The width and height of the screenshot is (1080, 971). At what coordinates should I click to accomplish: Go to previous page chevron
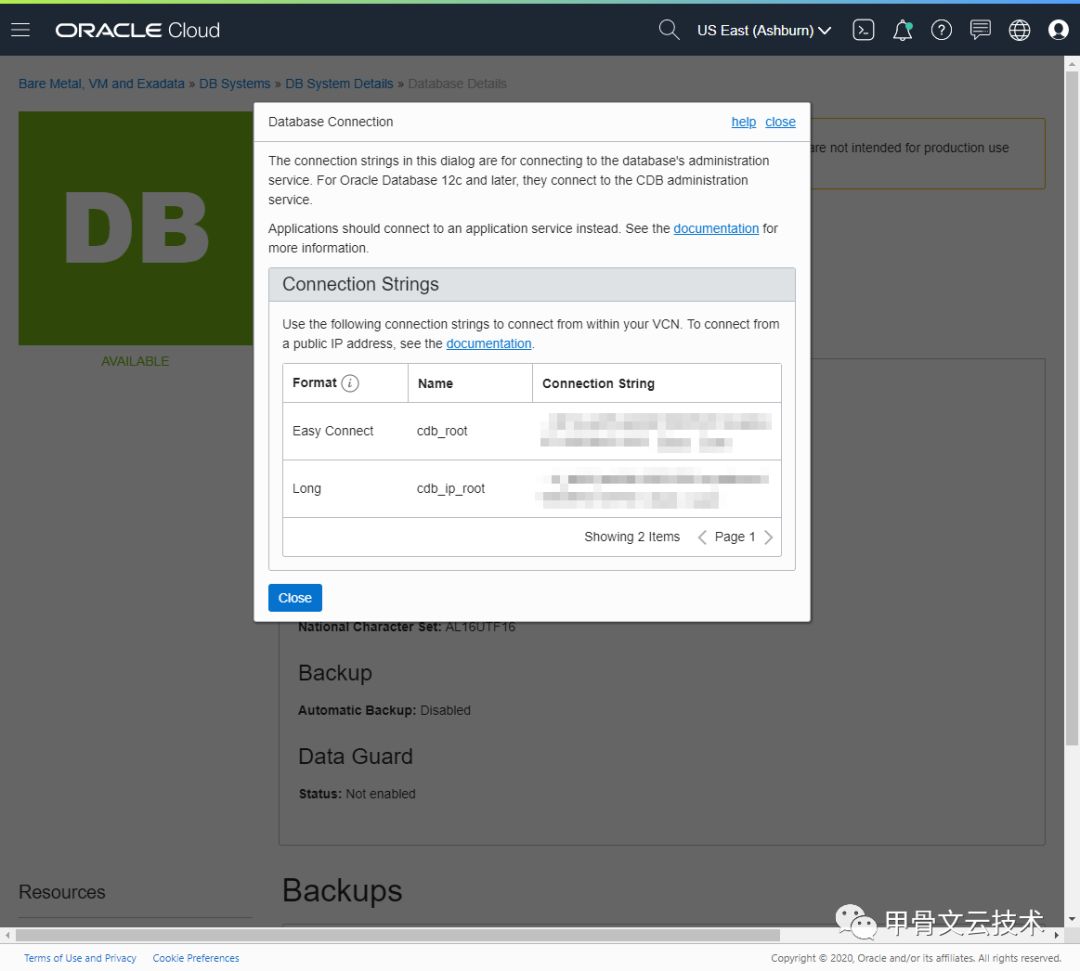click(702, 537)
